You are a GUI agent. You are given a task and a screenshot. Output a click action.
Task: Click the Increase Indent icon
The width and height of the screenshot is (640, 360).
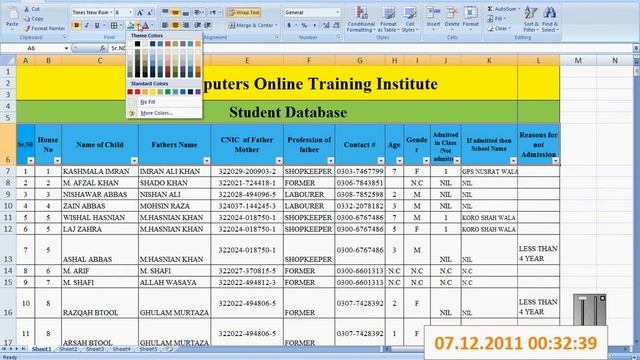[208, 25]
